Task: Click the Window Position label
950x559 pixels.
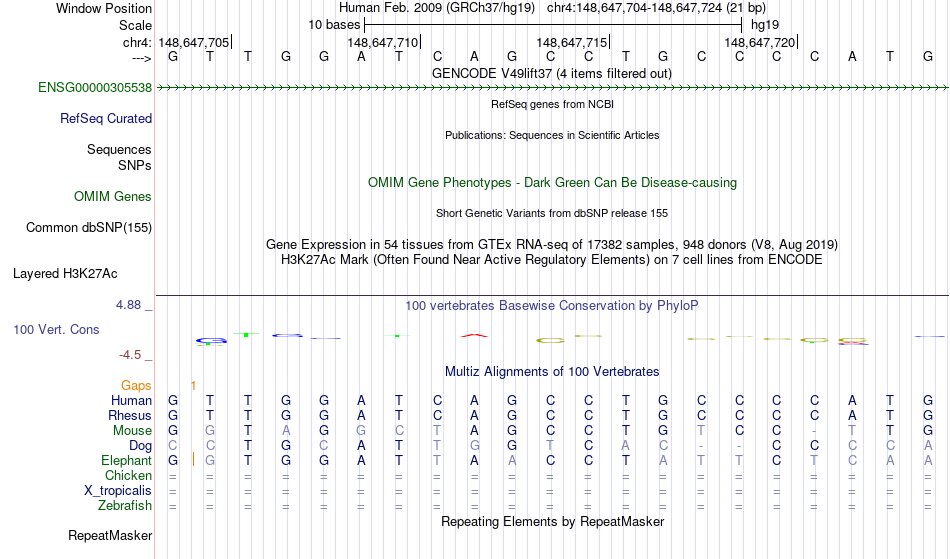Action: click(x=104, y=8)
